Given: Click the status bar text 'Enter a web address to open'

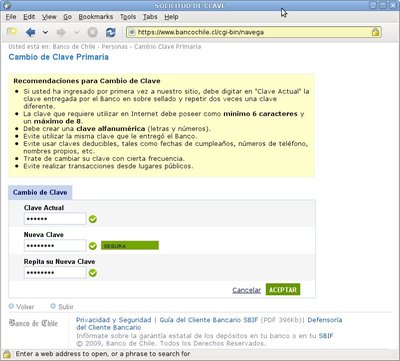Looking at the screenshot, I should (x=62, y=354).
